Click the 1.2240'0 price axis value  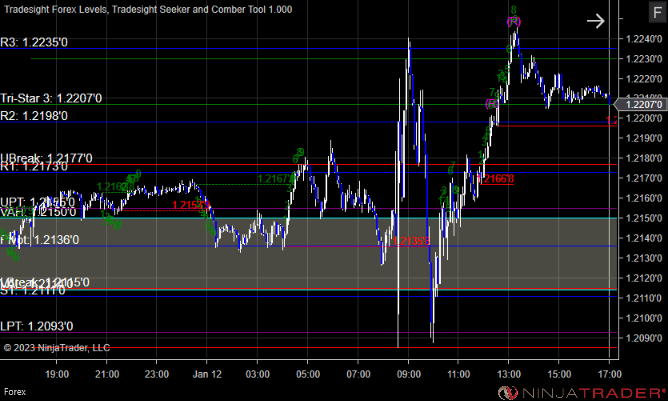point(644,39)
